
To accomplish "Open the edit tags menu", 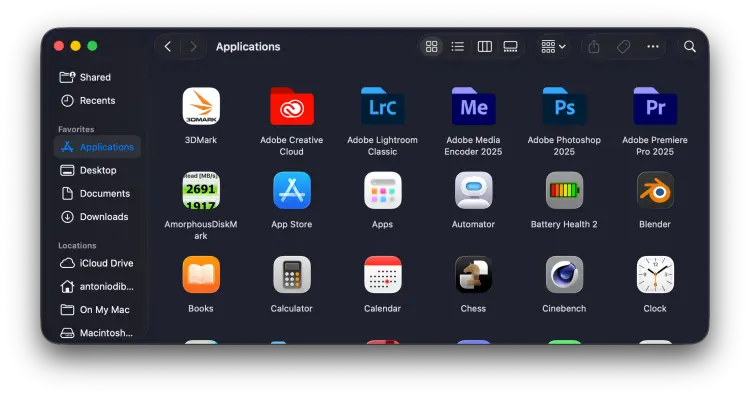I will [x=623, y=46].
